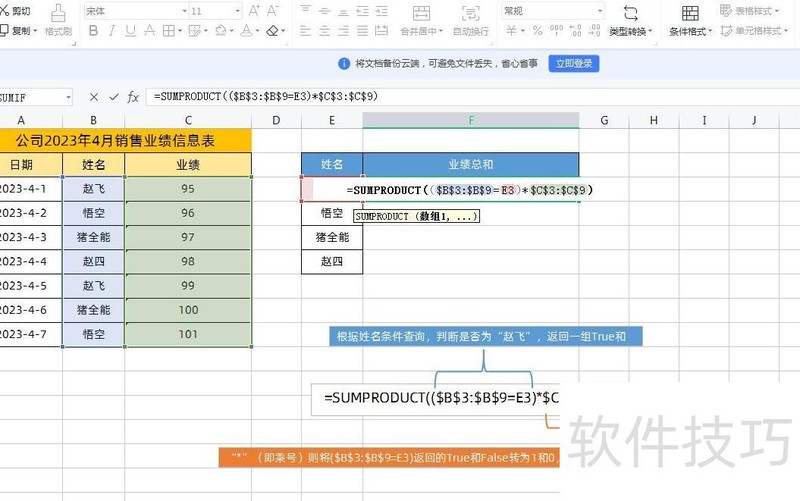The width and height of the screenshot is (800, 501).
Task: Open the Font name 宋体 dropdown
Action: 184,11
